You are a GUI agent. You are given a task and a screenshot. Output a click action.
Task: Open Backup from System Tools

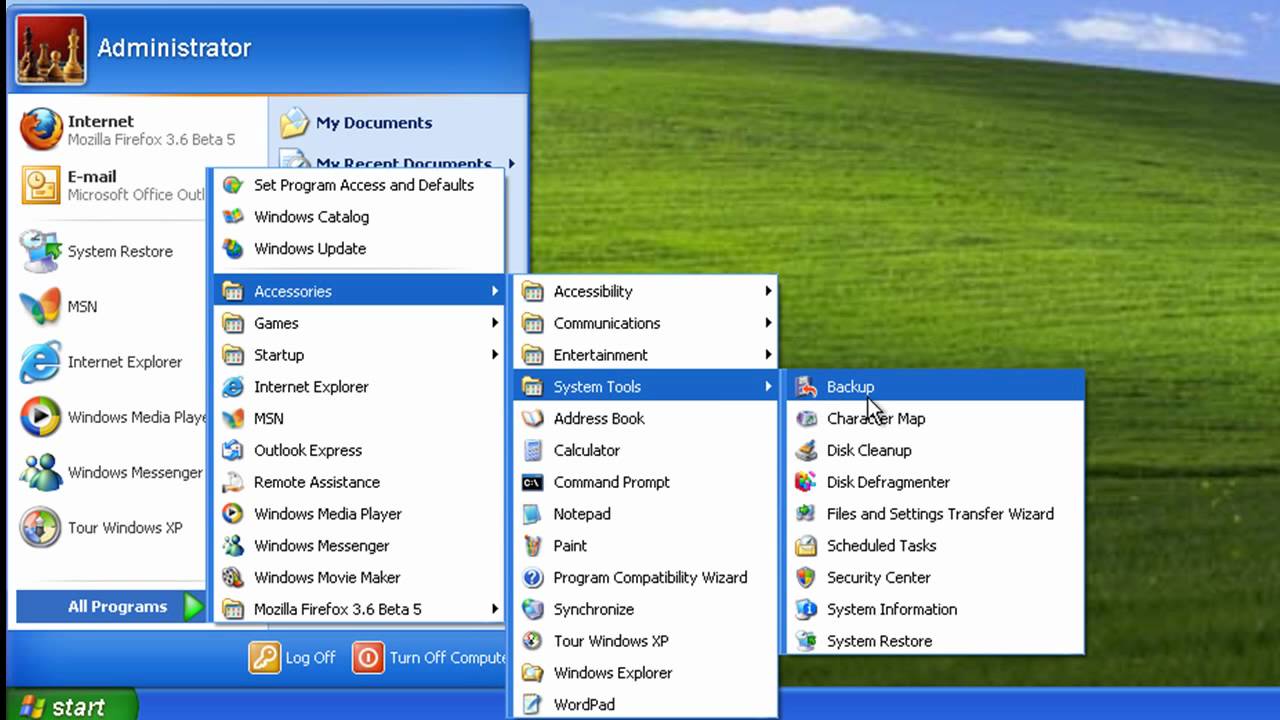tap(936, 386)
